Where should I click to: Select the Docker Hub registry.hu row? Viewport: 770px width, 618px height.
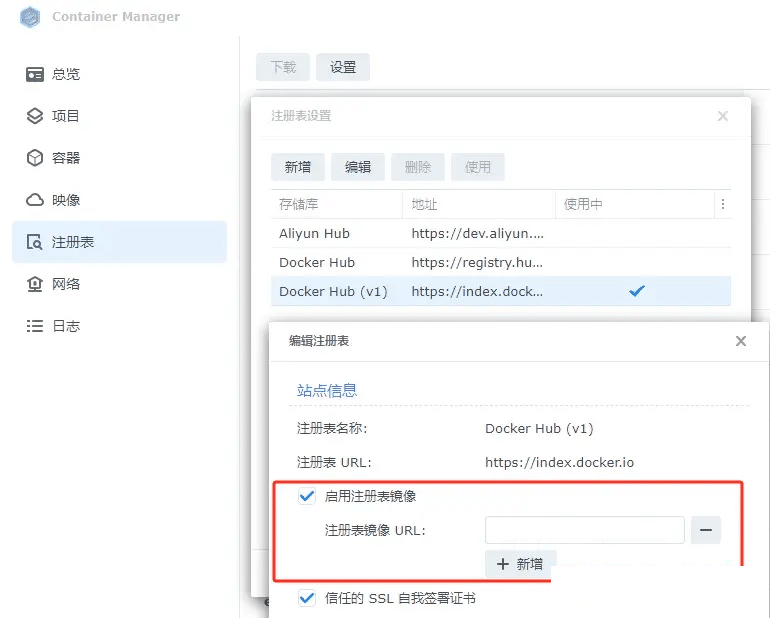[501, 262]
